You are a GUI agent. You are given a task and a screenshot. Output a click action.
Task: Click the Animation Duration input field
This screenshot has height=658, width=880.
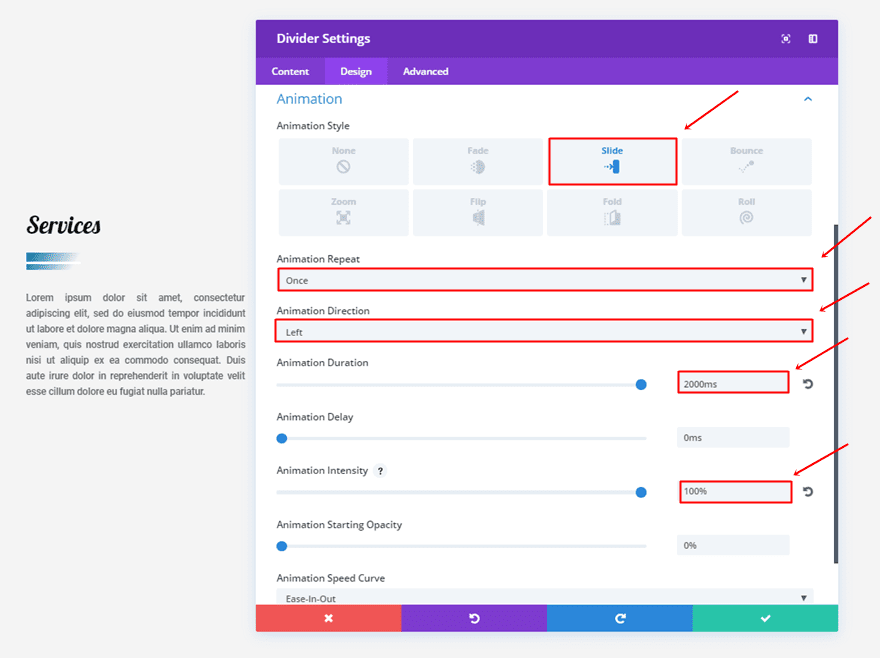point(733,384)
